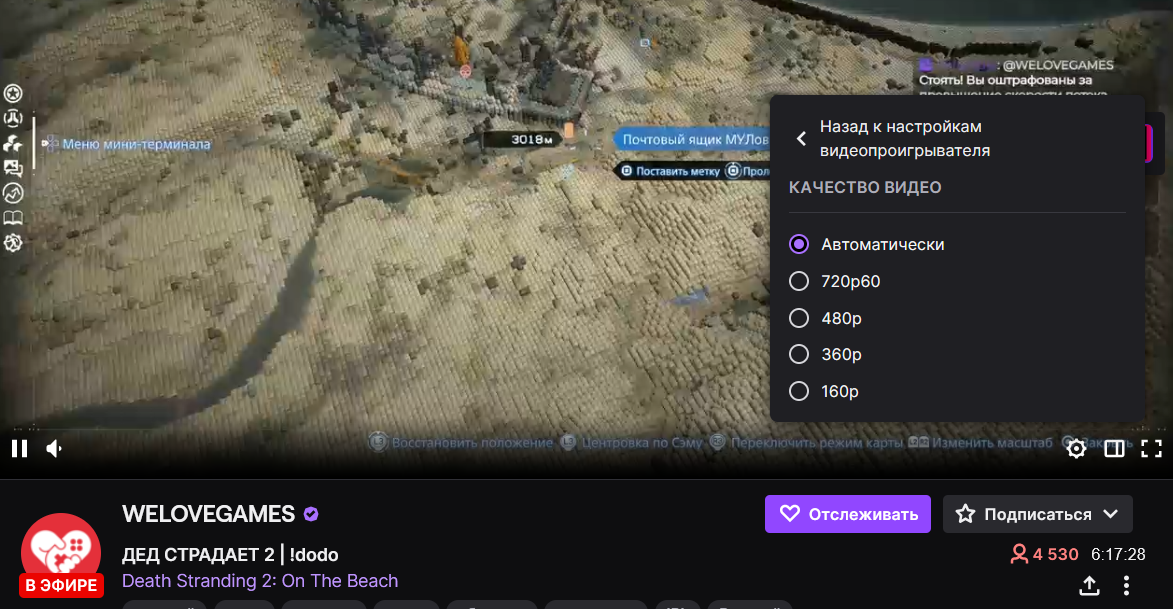The height and width of the screenshot is (609, 1173).
Task: Expand the Подписаться dropdown arrow
Action: coord(1111,514)
